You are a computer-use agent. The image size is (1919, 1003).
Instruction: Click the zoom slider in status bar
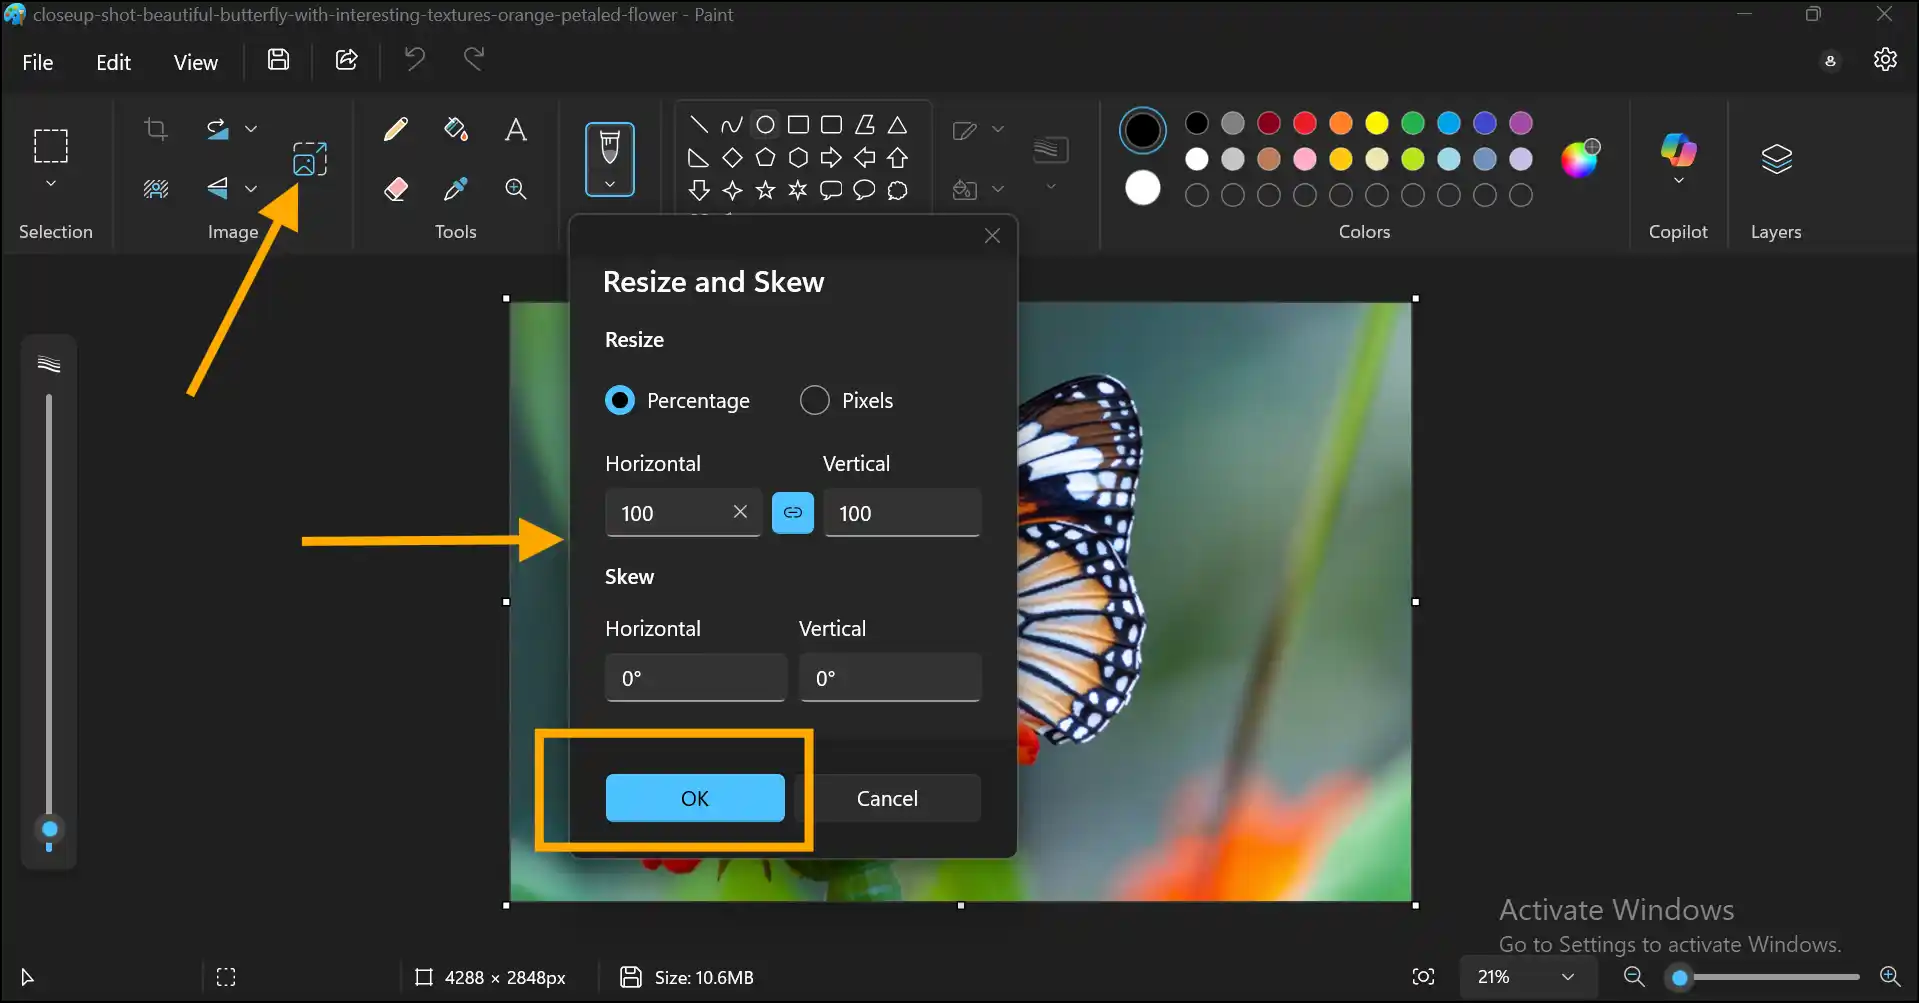pyautogui.click(x=1762, y=977)
